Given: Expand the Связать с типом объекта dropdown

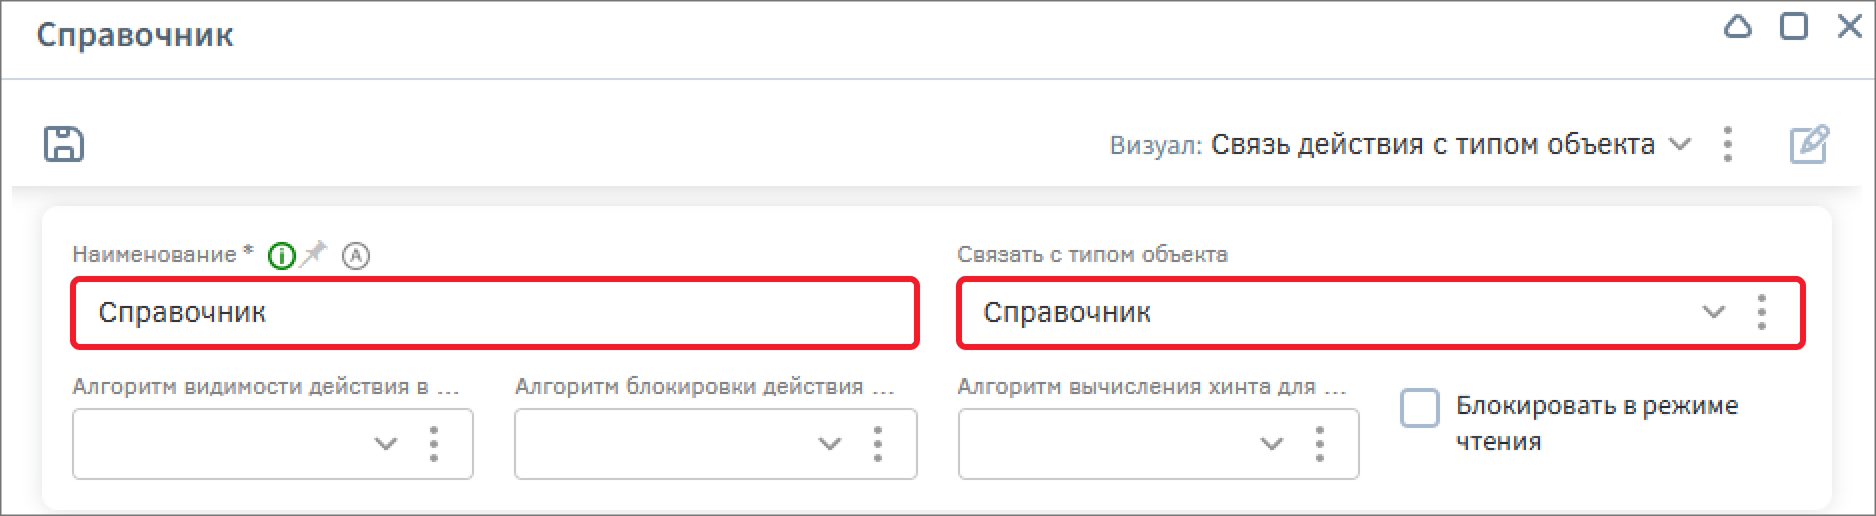Looking at the screenshot, I should coord(1714,312).
